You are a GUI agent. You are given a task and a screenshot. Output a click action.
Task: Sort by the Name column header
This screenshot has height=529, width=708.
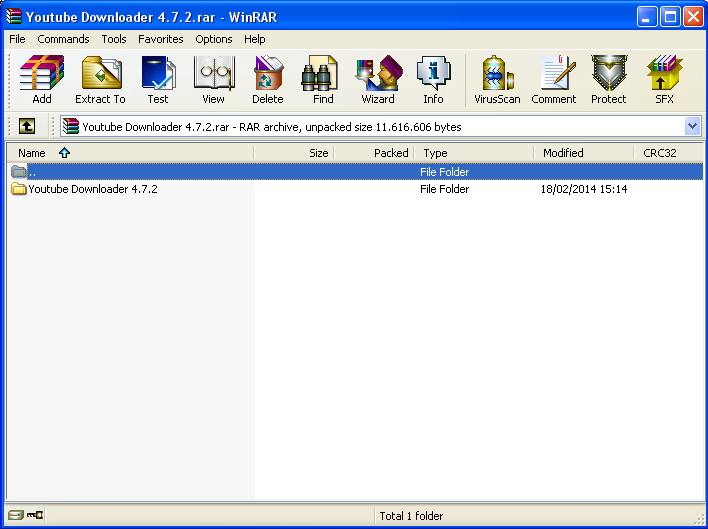click(x=130, y=153)
